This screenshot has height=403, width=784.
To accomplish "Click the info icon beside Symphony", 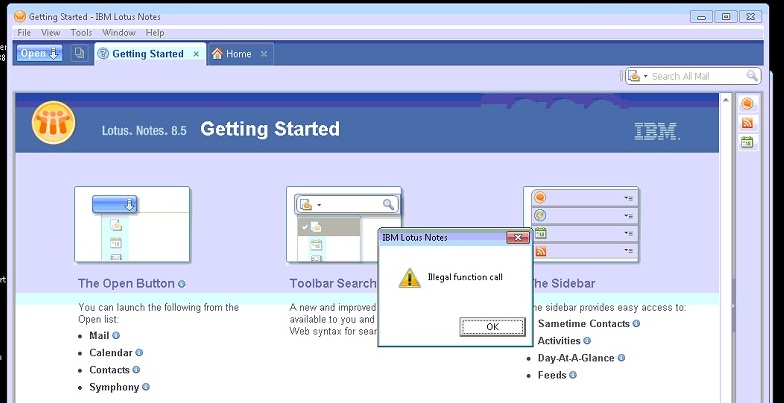I will click(x=146, y=387).
